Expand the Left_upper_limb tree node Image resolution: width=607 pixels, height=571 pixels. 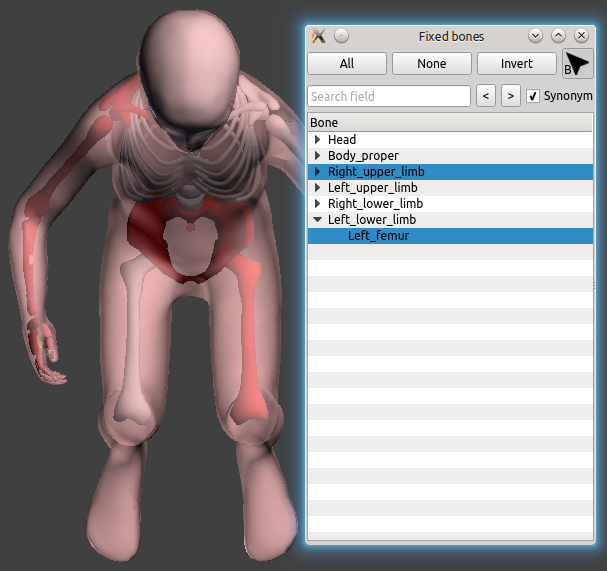(317, 188)
